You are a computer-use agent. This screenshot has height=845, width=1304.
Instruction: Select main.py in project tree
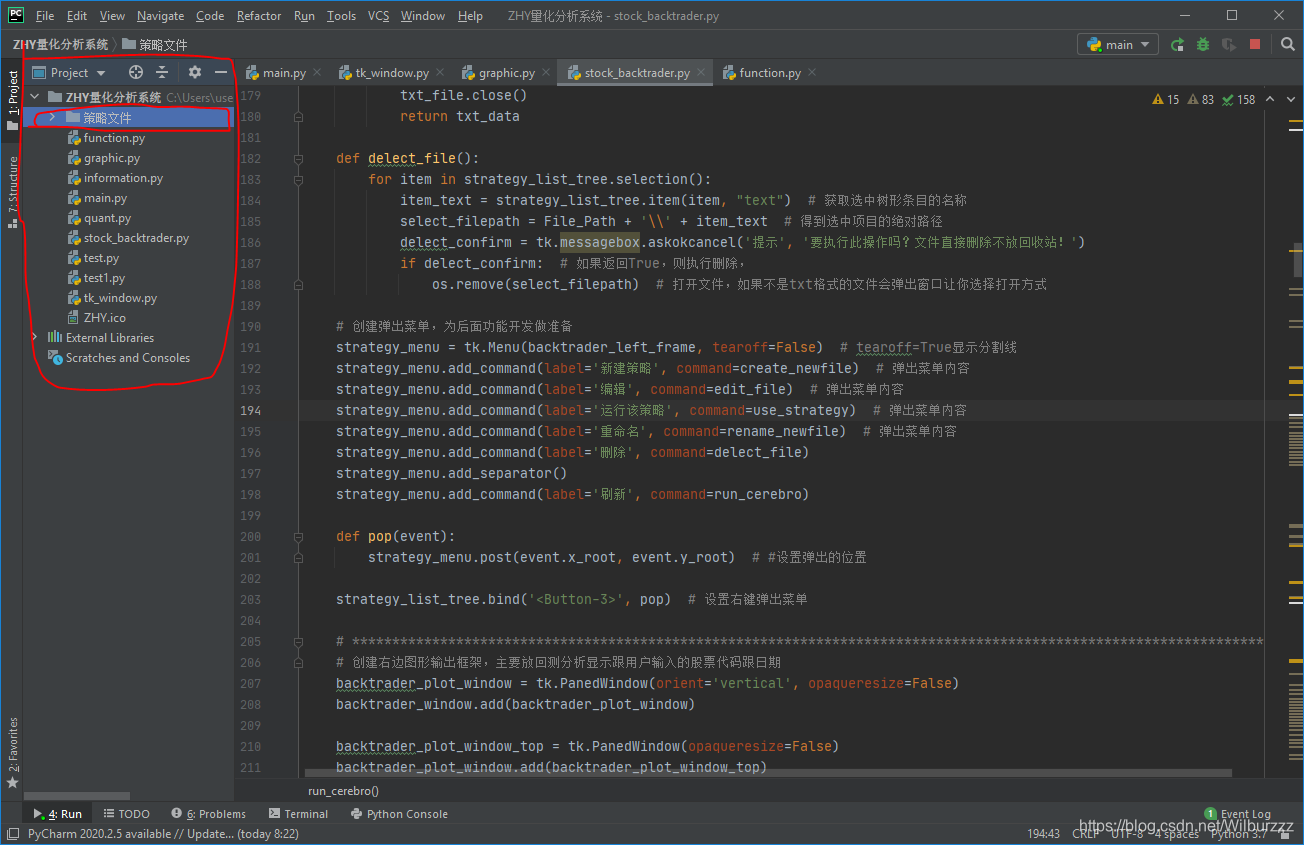pyautogui.click(x=104, y=198)
